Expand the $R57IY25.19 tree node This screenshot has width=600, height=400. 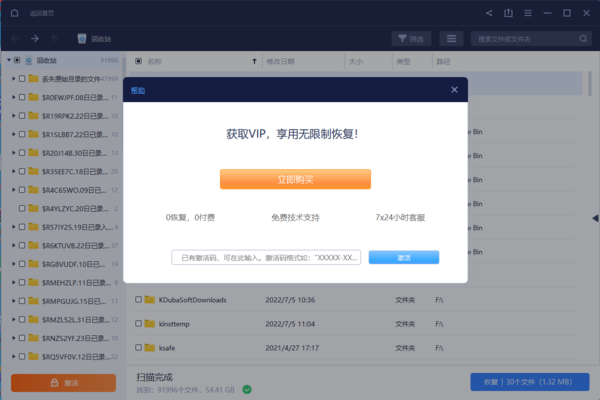[x=14, y=227]
